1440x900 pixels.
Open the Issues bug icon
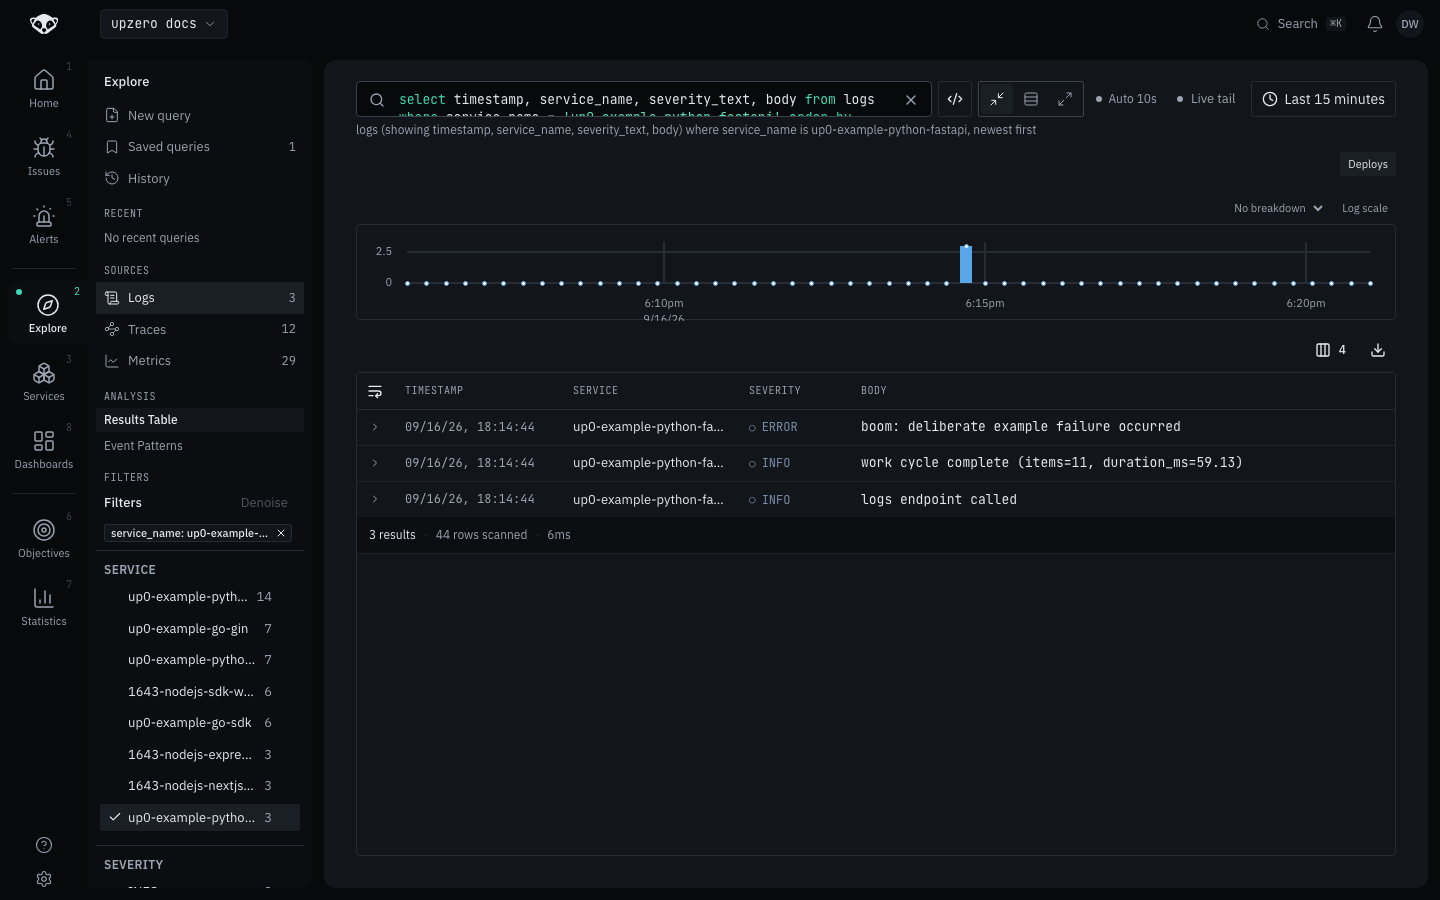pos(44,148)
